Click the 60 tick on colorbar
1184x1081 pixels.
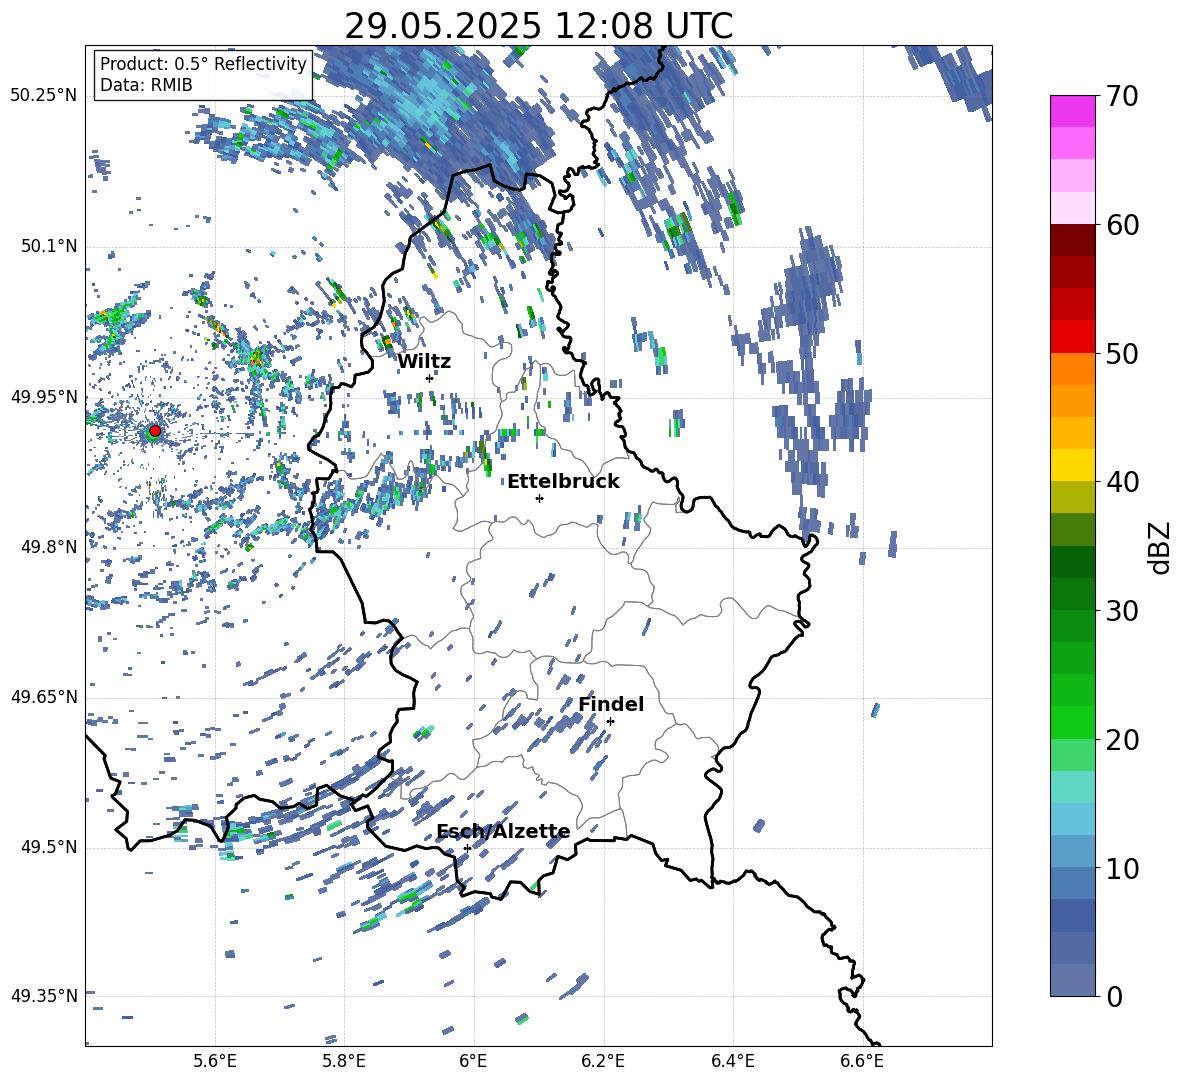[x=1121, y=225]
